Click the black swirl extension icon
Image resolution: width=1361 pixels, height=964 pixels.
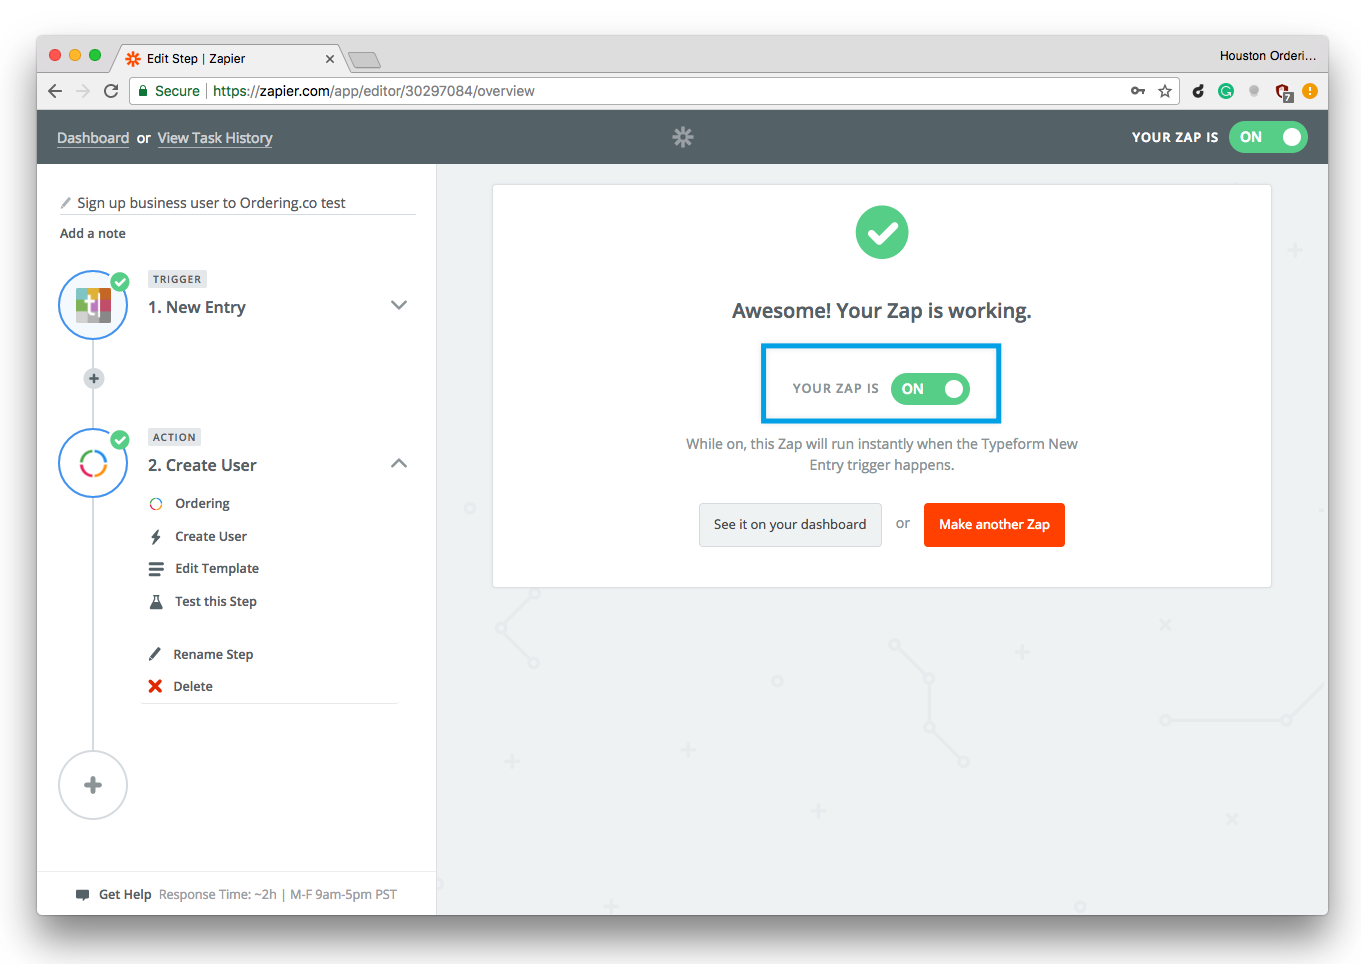[x=1198, y=91]
